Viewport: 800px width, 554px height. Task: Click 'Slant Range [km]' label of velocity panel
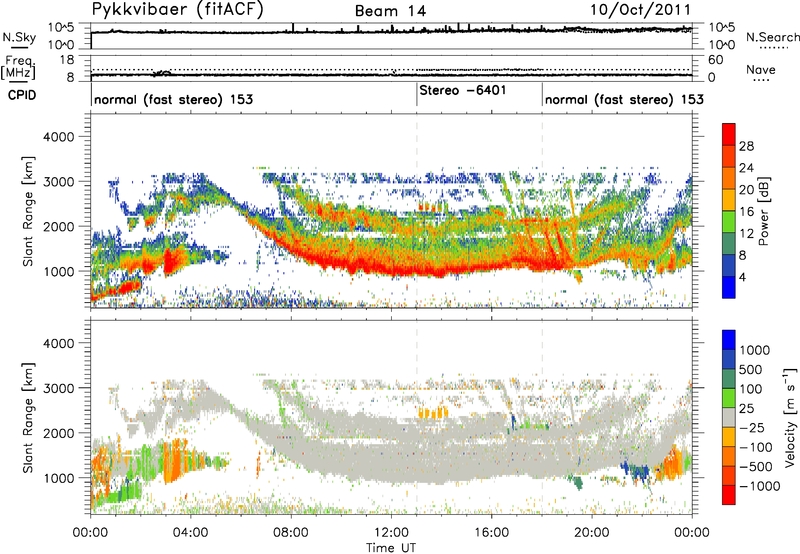click(x=28, y=418)
